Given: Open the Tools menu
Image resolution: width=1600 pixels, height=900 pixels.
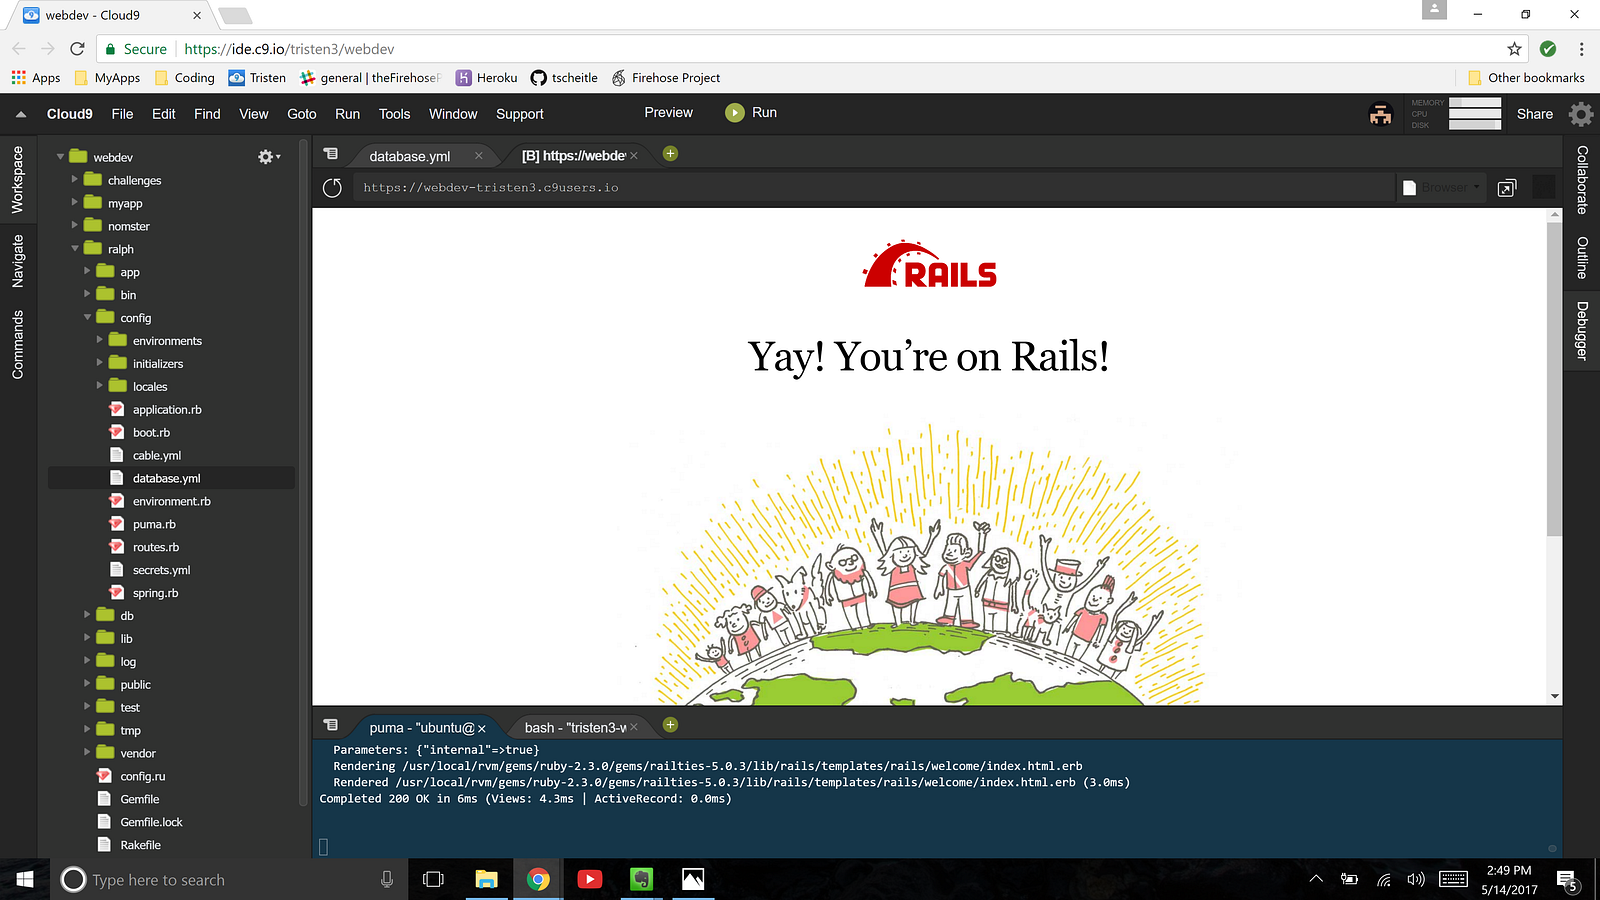Looking at the screenshot, I should (395, 114).
